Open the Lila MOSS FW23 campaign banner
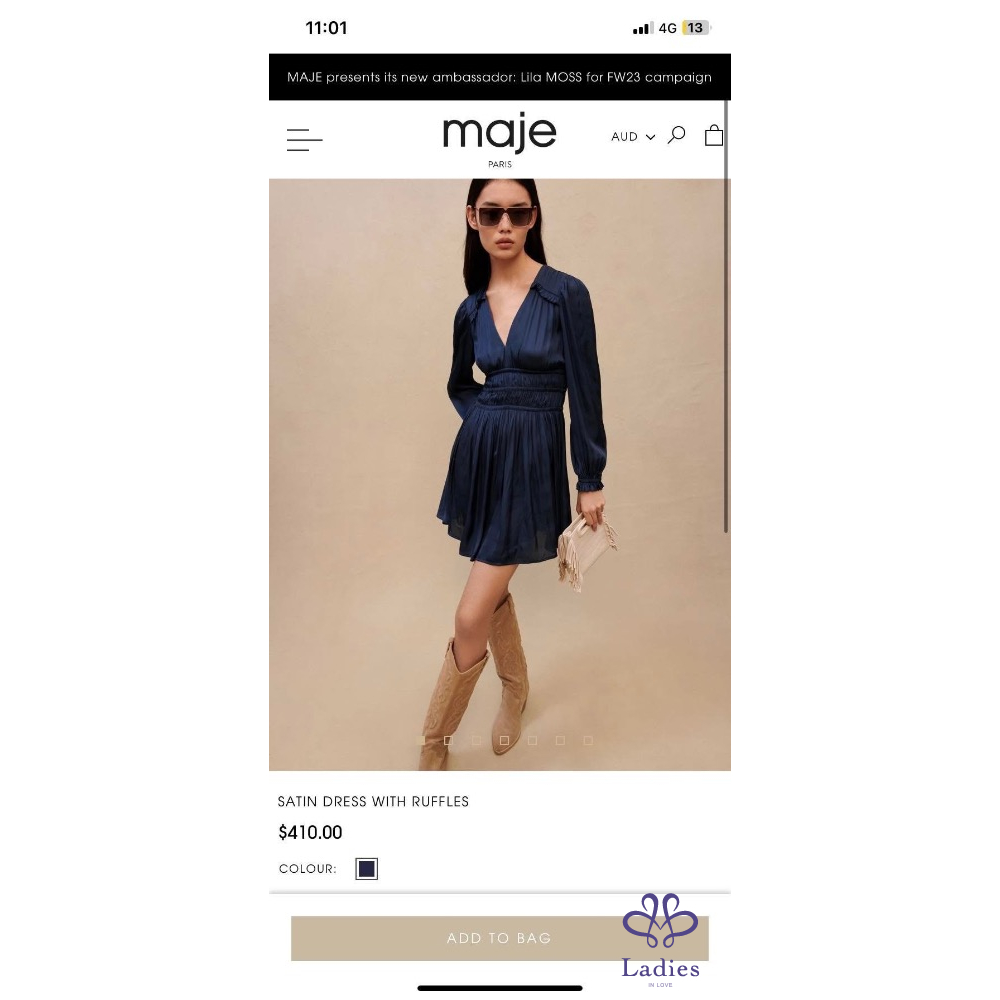This screenshot has width=1000, height=1000. [x=499, y=77]
